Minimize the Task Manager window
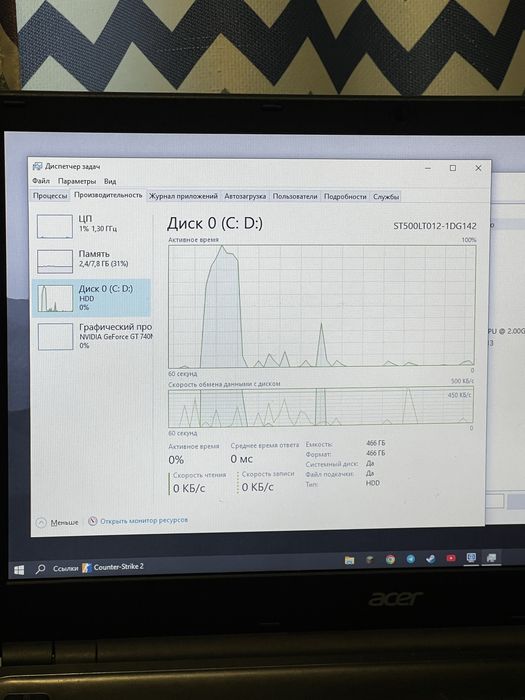The width and height of the screenshot is (525, 700). click(428, 168)
